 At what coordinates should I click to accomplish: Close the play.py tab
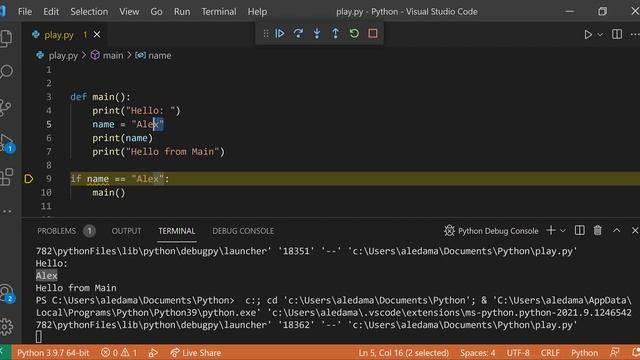(97, 35)
